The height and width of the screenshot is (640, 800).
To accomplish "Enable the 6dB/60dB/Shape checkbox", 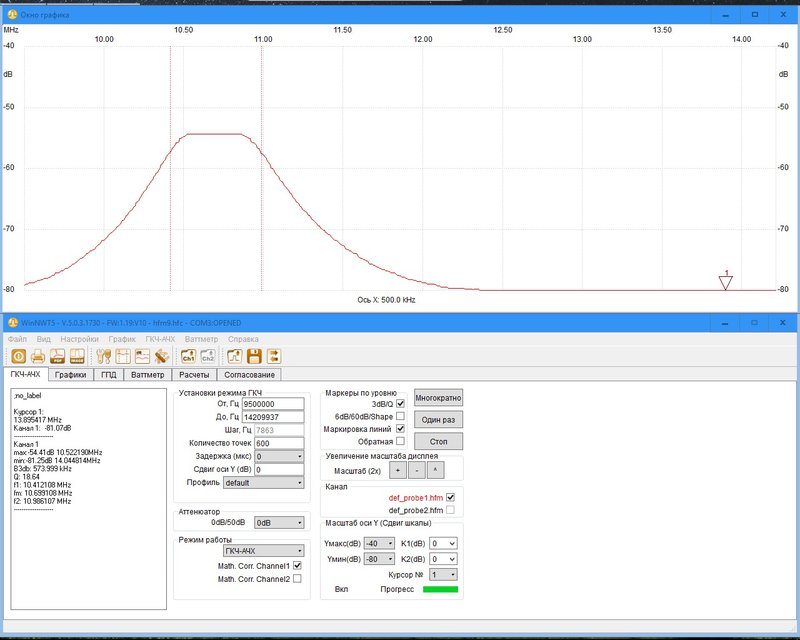I will pos(401,416).
